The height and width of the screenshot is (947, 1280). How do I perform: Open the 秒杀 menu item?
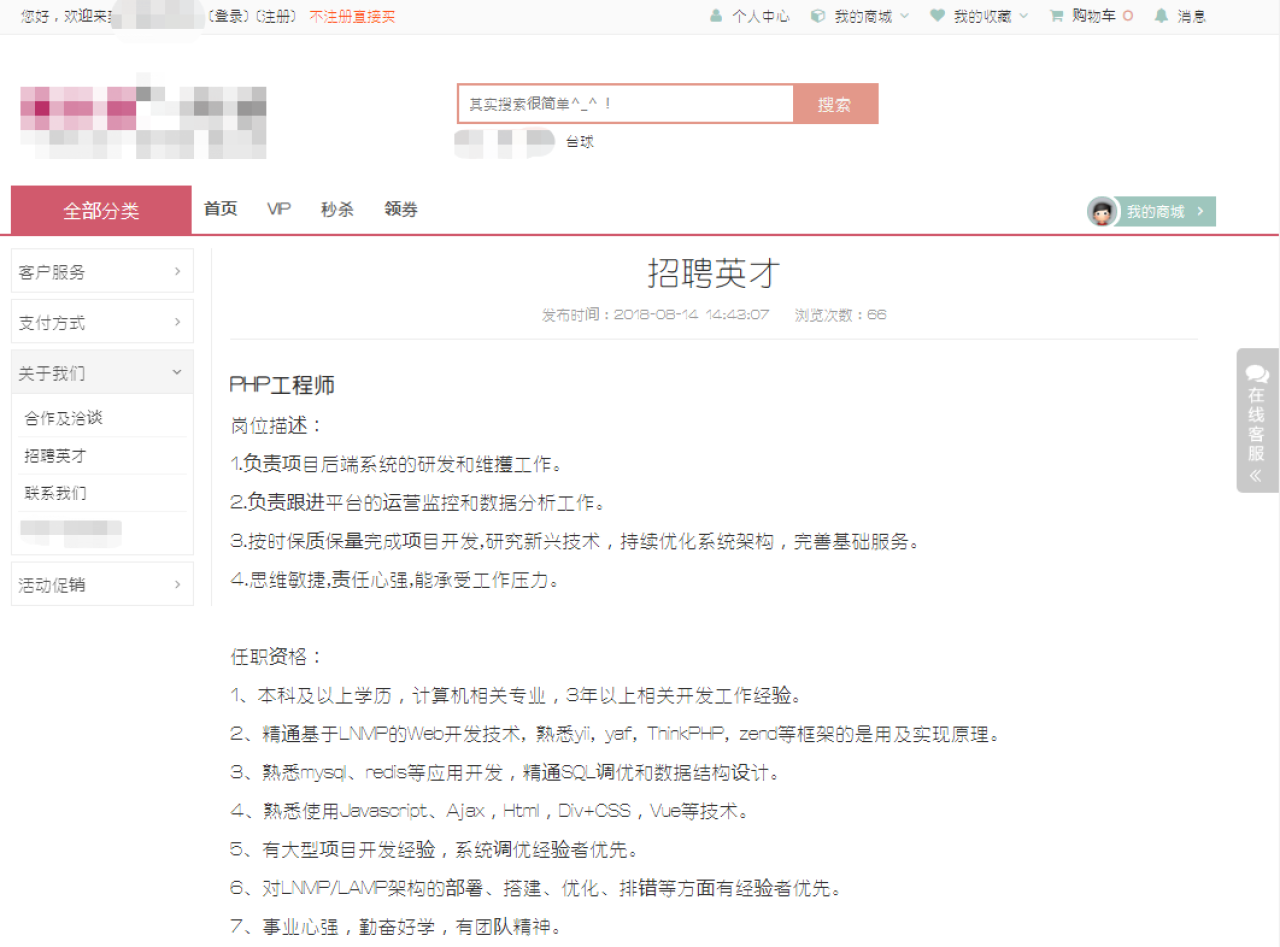[x=337, y=209]
